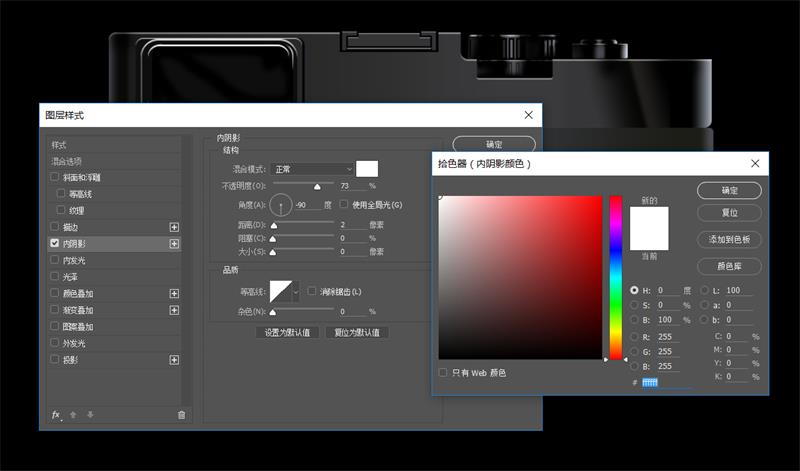Click the plus icon next to 内阴影

pyautogui.click(x=174, y=243)
